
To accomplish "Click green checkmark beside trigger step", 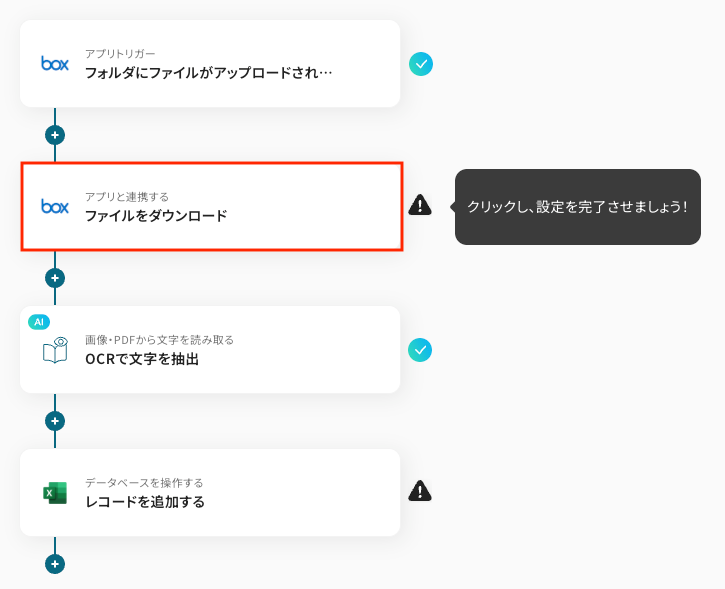I will pos(421,64).
